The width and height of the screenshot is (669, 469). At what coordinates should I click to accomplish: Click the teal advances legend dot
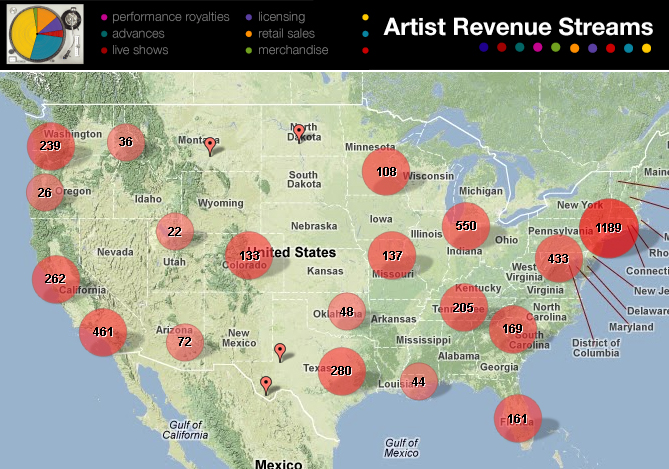[104, 34]
